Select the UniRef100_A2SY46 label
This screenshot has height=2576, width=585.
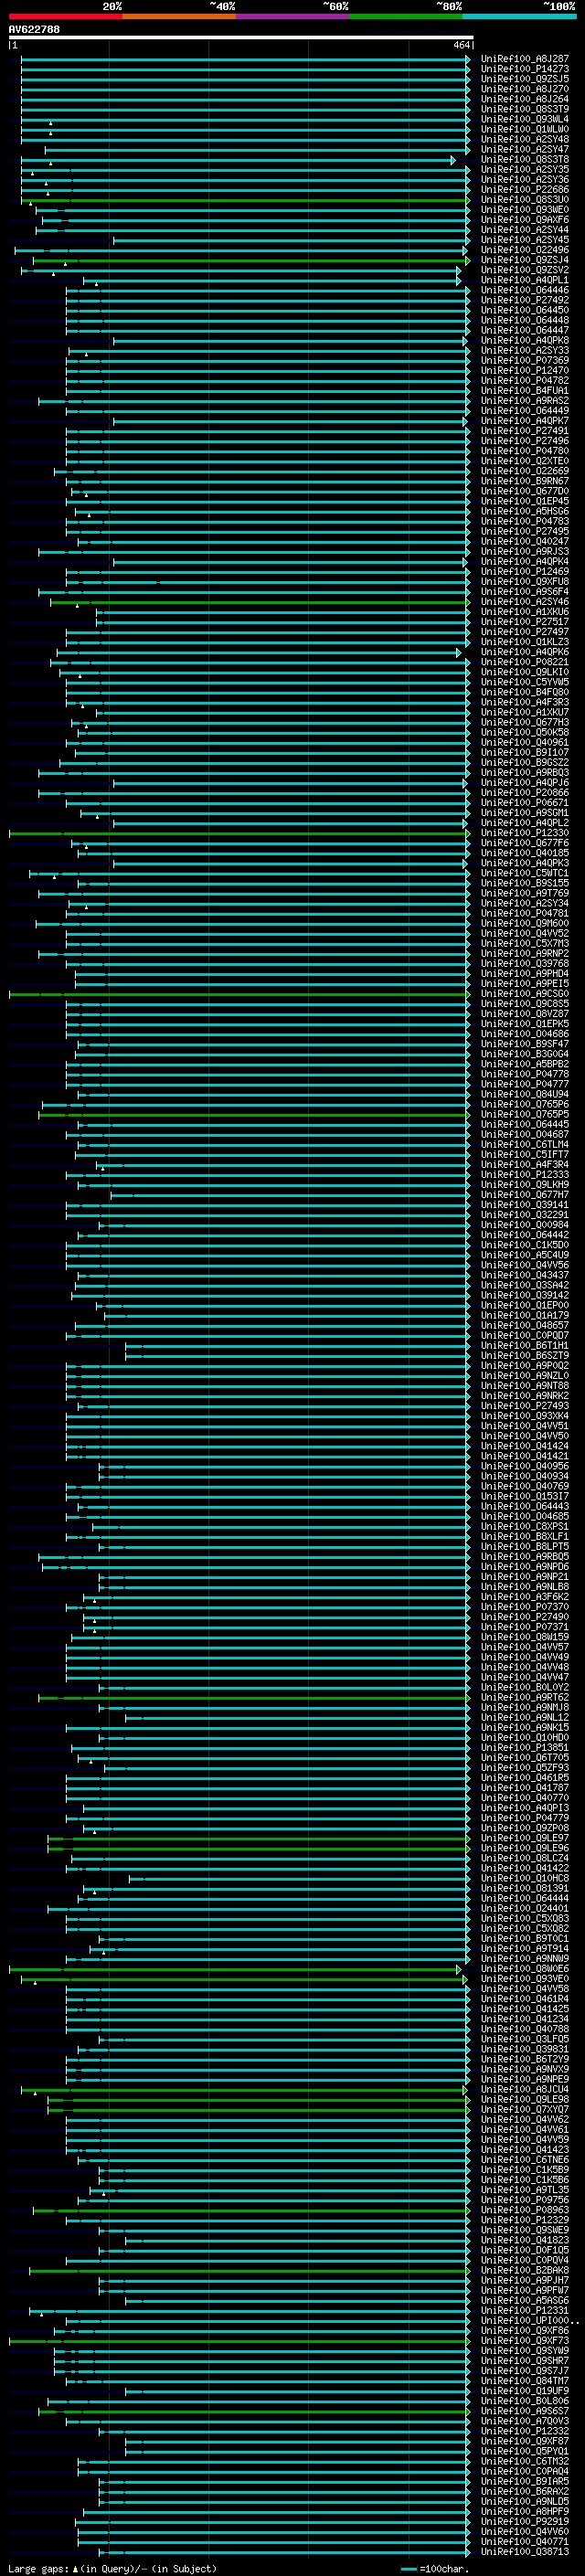(525, 602)
